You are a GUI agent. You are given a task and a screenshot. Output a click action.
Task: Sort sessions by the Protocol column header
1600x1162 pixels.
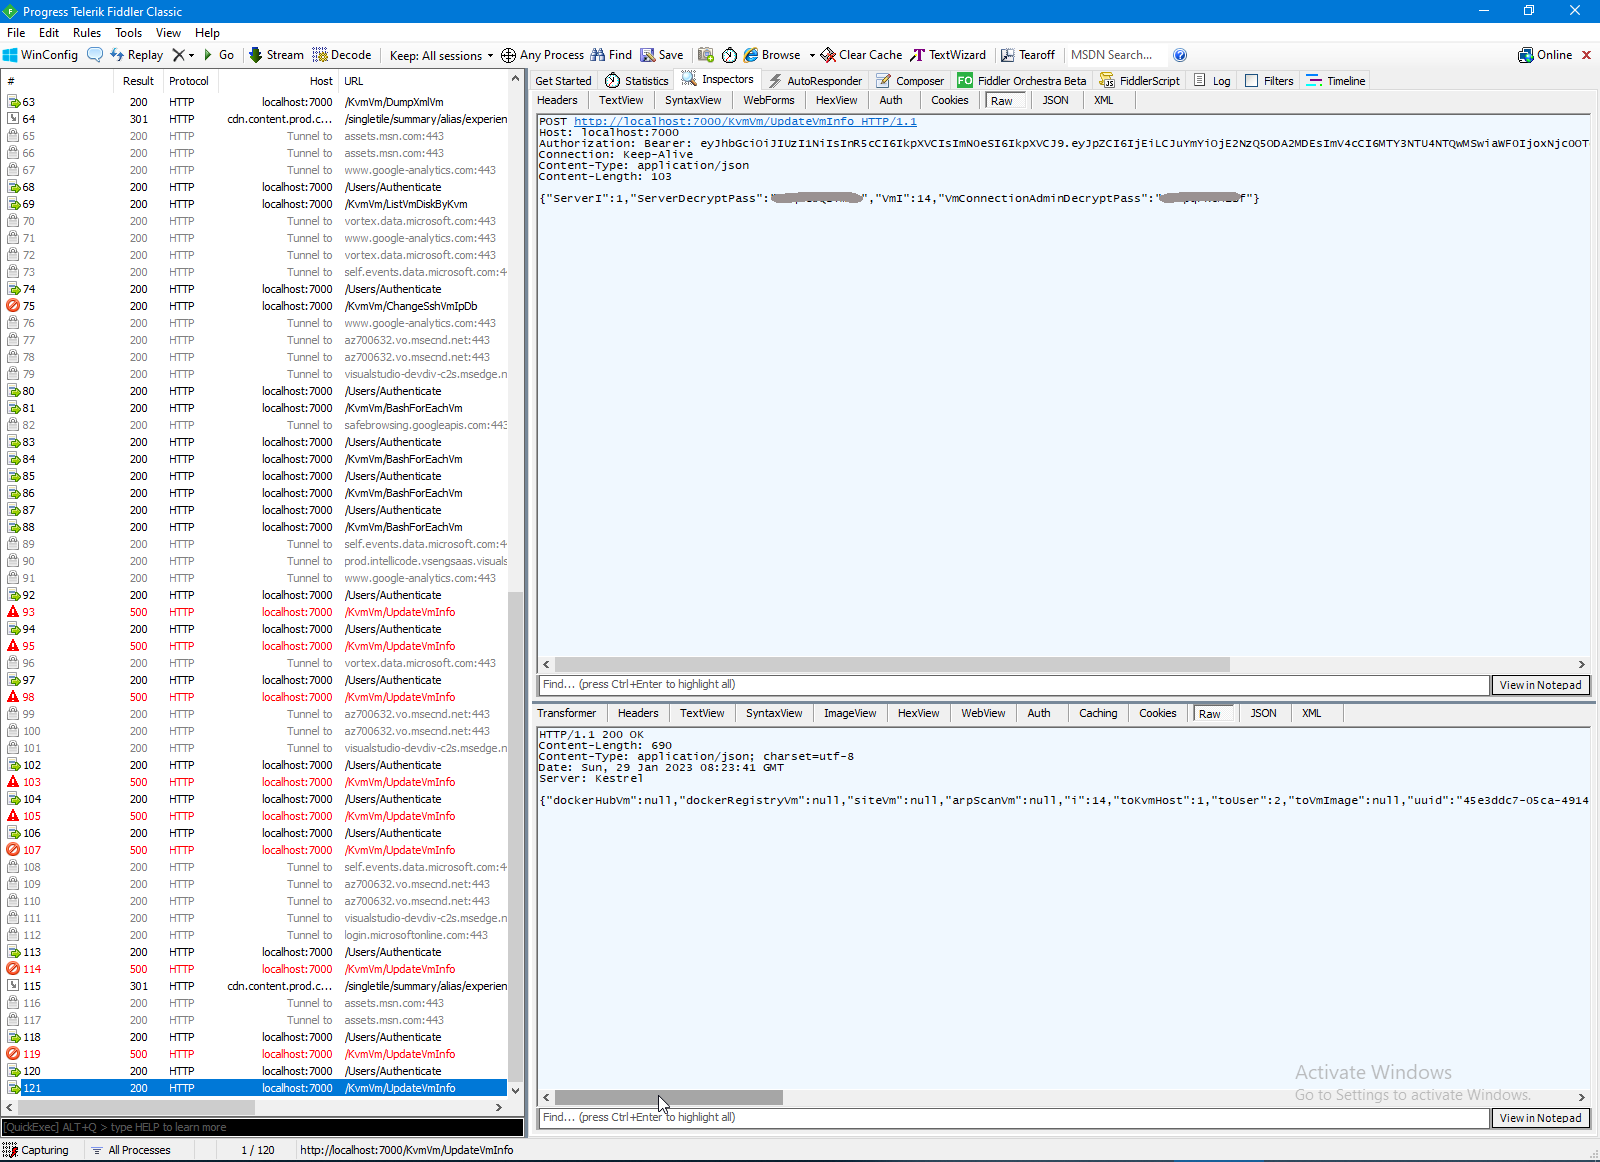pyautogui.click(x=189, y=81)
